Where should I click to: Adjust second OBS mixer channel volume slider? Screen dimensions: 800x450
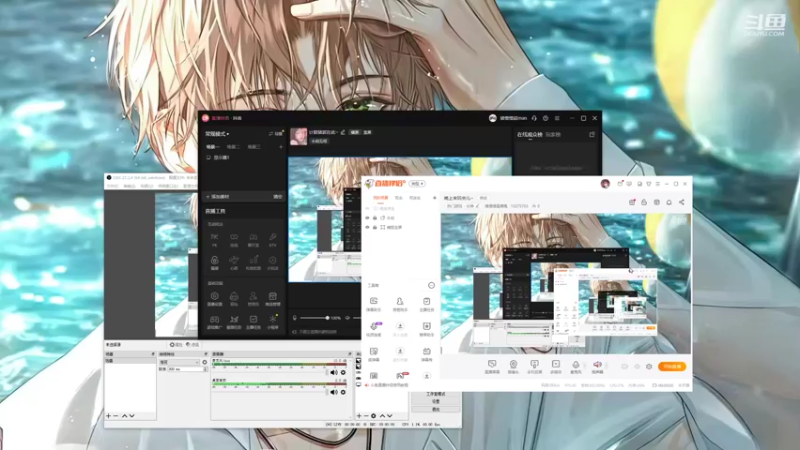pyautogui.click(x=269, y=392)
